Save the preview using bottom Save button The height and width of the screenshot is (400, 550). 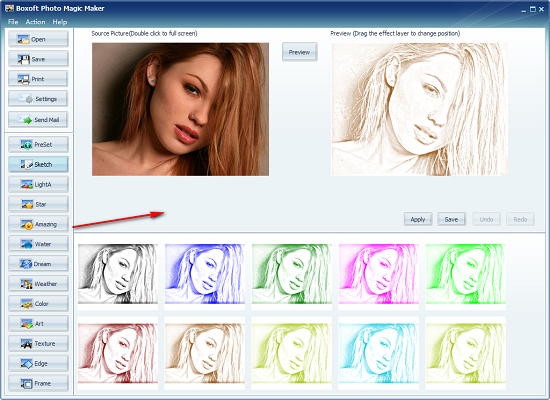[x=451, y=219]
